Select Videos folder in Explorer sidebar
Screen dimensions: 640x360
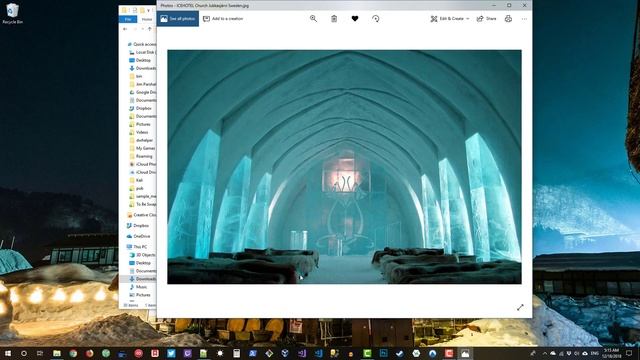(139, 132)
